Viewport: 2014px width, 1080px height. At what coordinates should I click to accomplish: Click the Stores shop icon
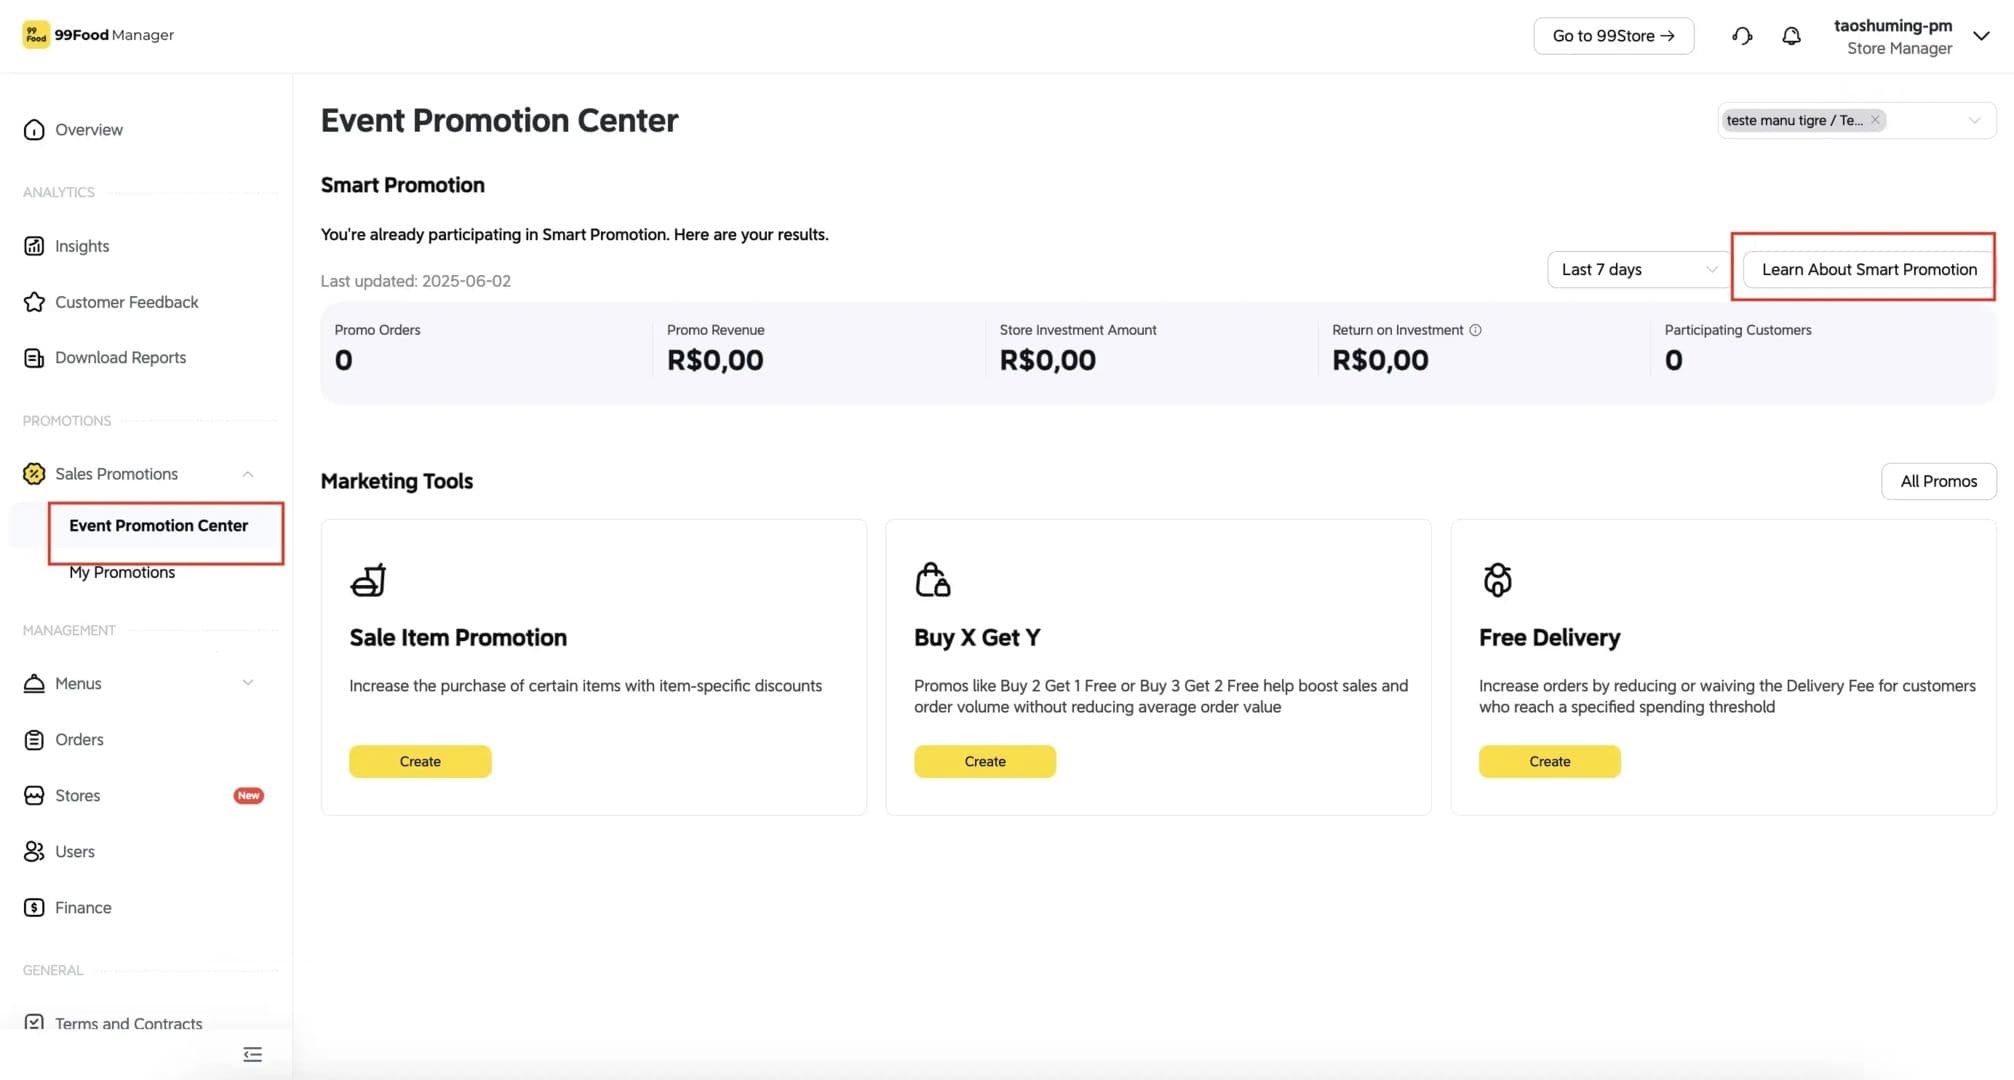coord(34,796)
